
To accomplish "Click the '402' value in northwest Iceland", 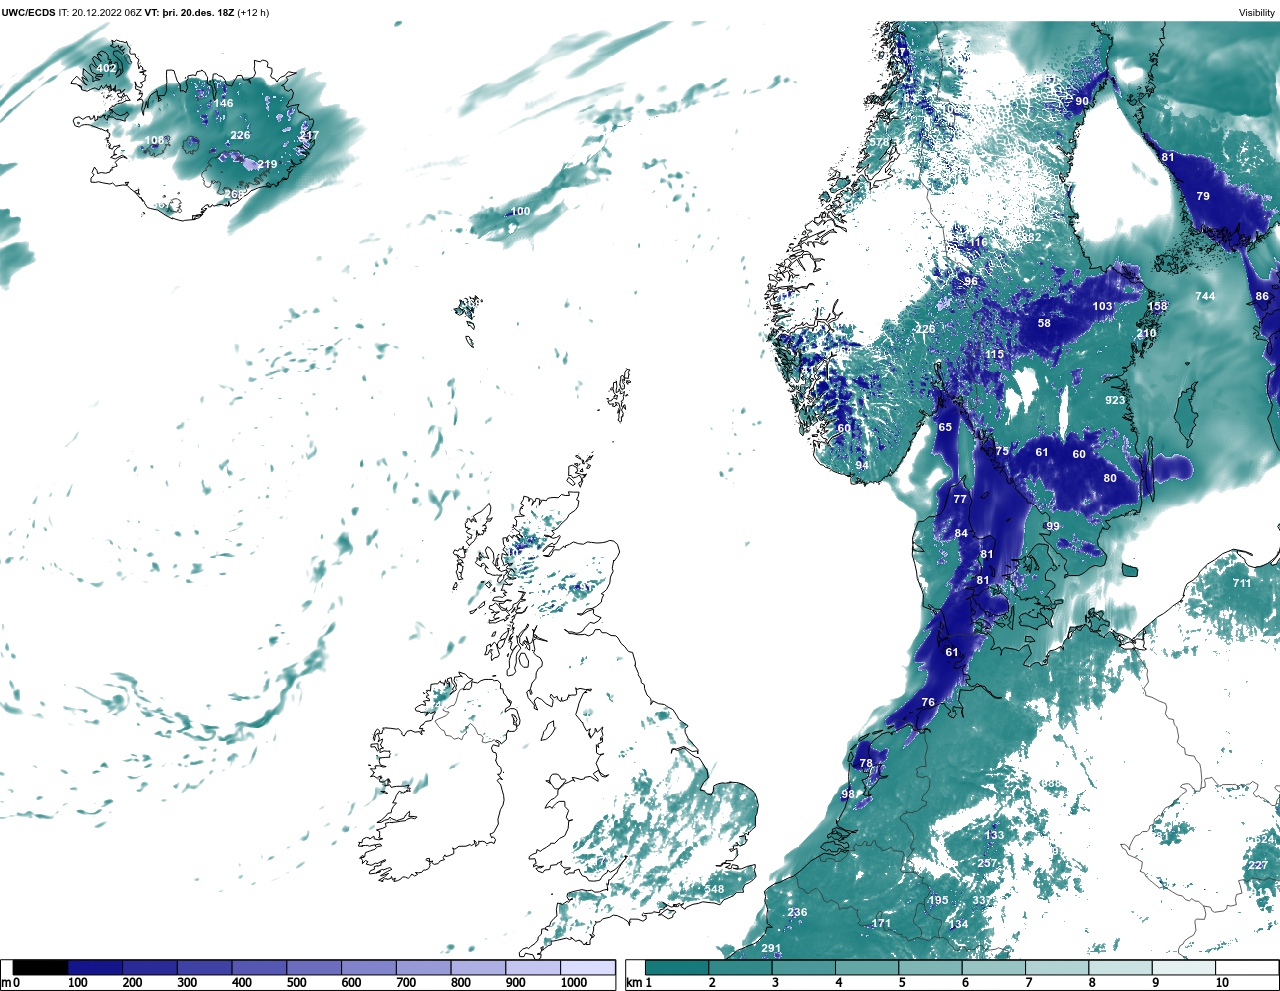I will pyautogui.click(x=106, y=69).
